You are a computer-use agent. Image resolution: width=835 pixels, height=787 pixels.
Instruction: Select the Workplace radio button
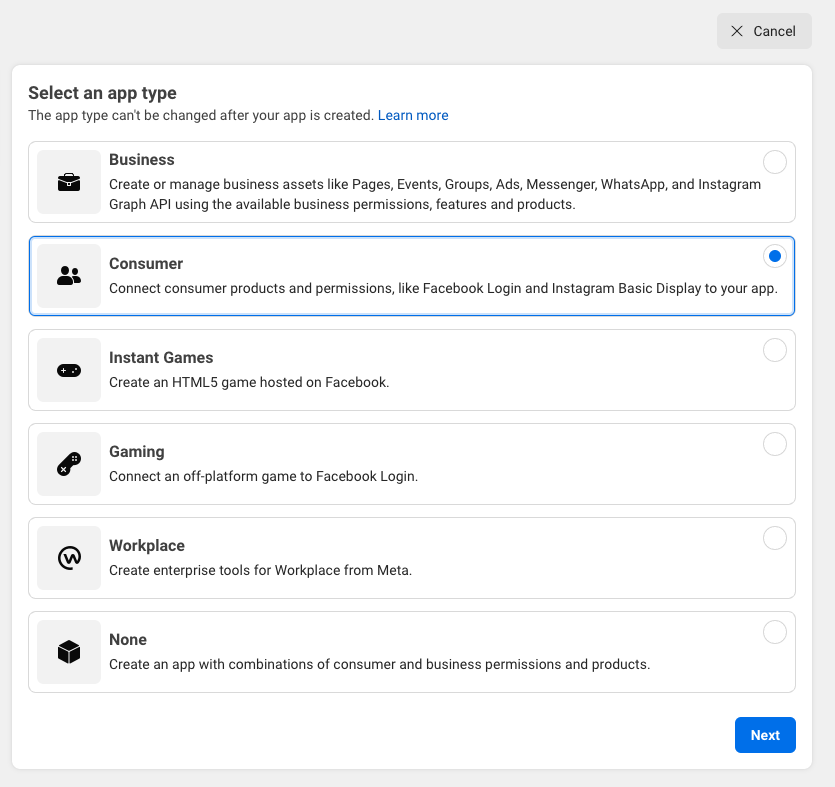point(775,538)
